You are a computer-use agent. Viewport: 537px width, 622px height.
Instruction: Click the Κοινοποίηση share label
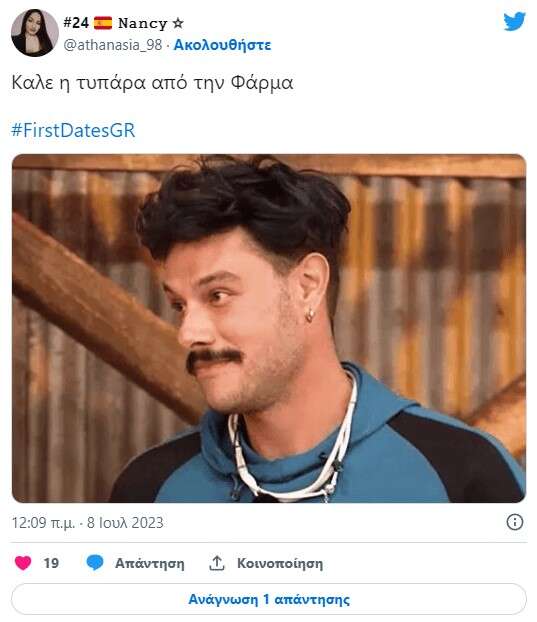point(280,563)
